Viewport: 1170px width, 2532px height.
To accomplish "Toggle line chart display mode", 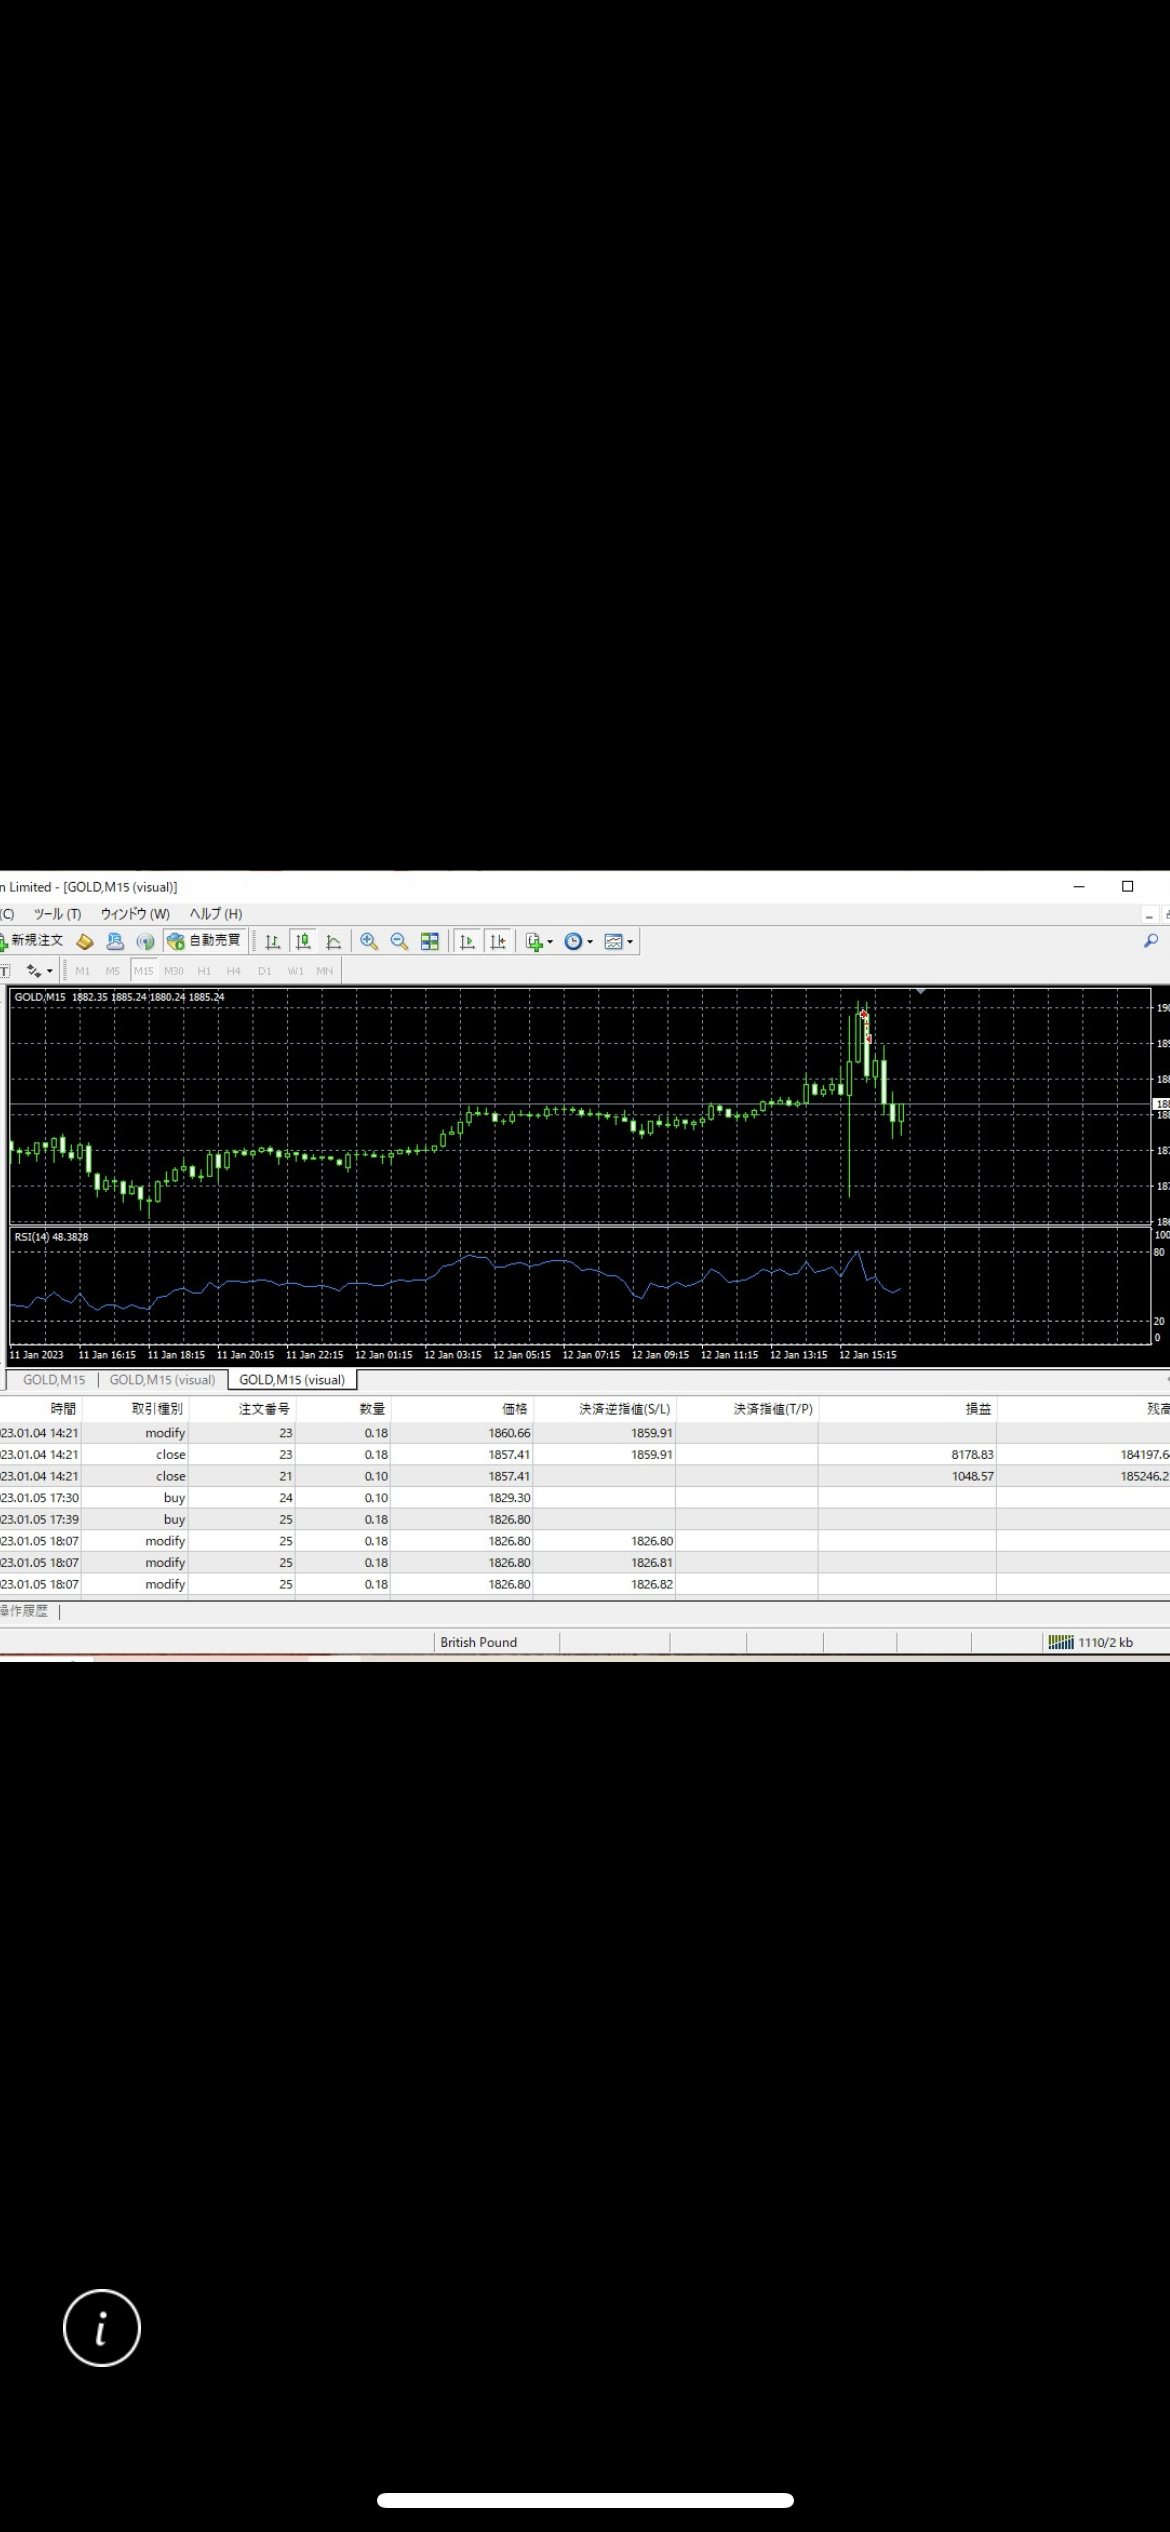I will [x=334, y=941].
